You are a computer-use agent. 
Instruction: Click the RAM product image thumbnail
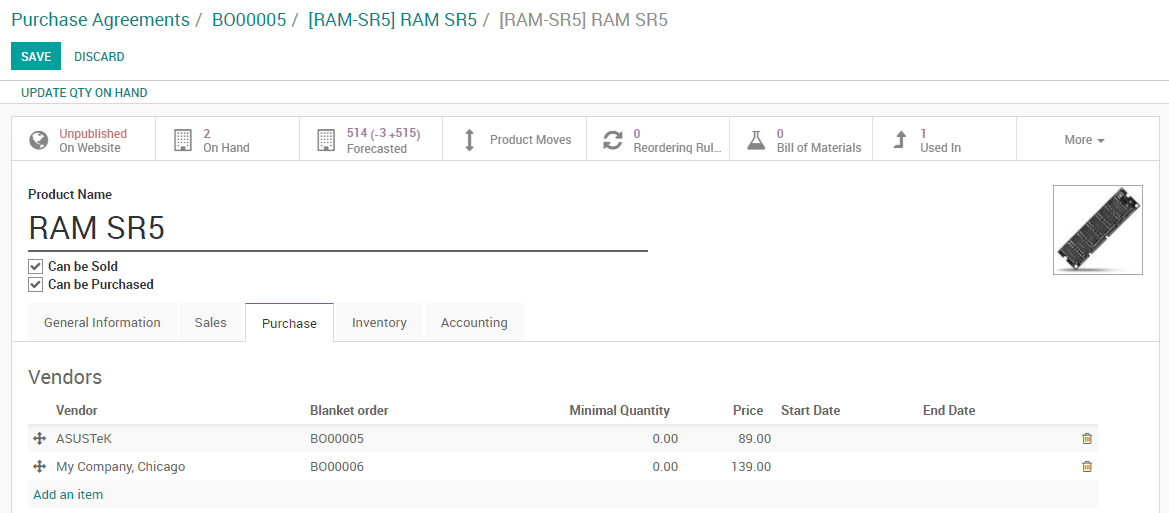[1097, 230]
